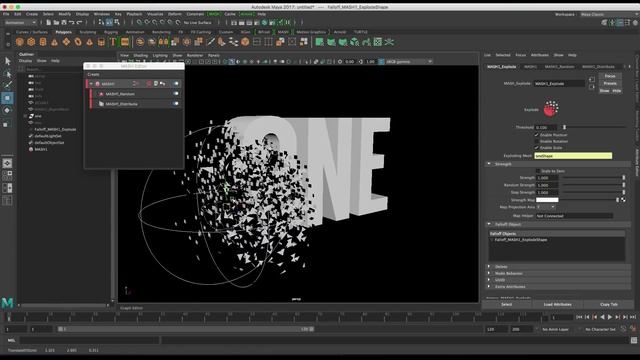
Task: Expand the Node Behavior section
Action: [x=489, y=273]
